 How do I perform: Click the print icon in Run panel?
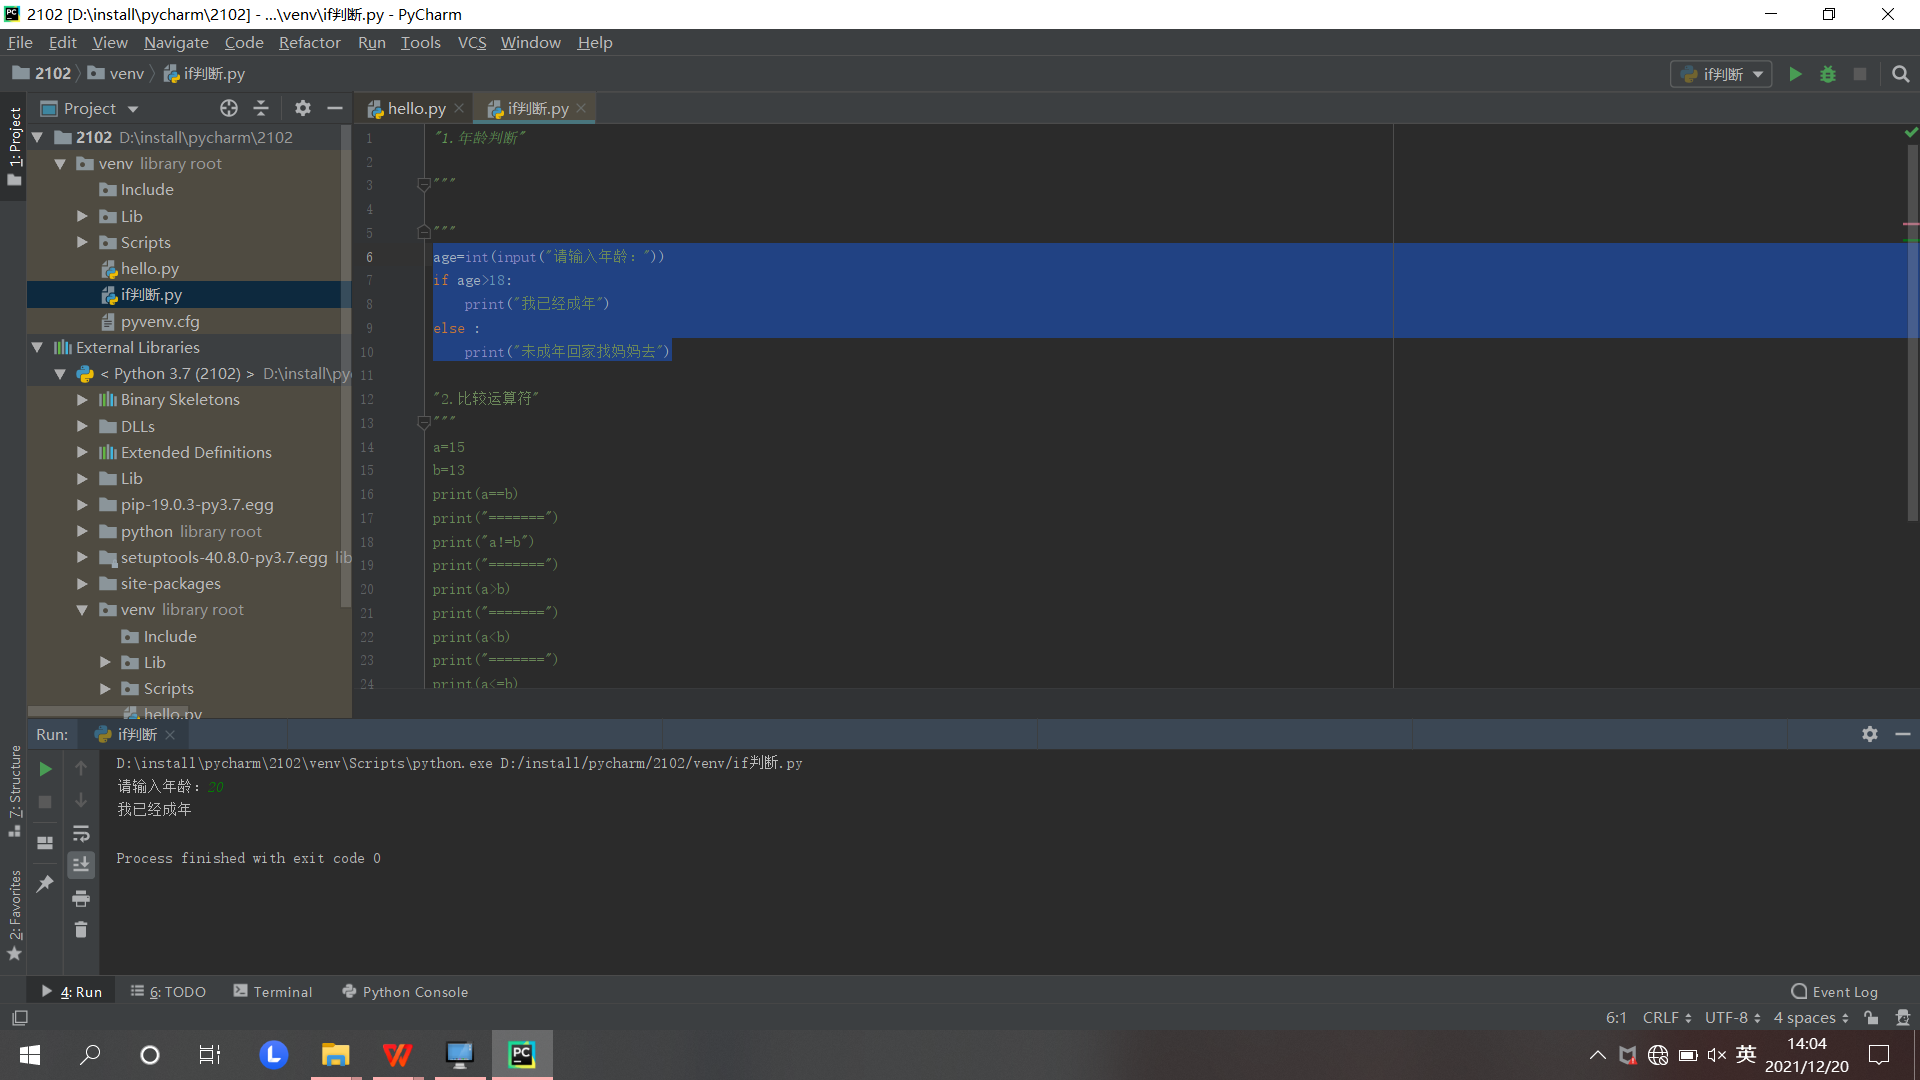(81, 898)
